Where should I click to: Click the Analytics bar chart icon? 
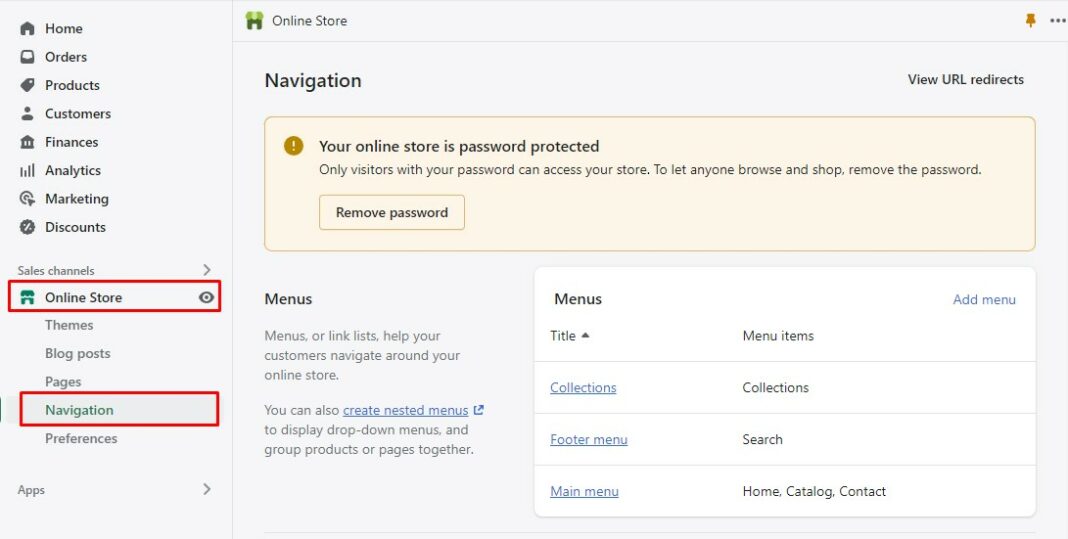point(27,171)
